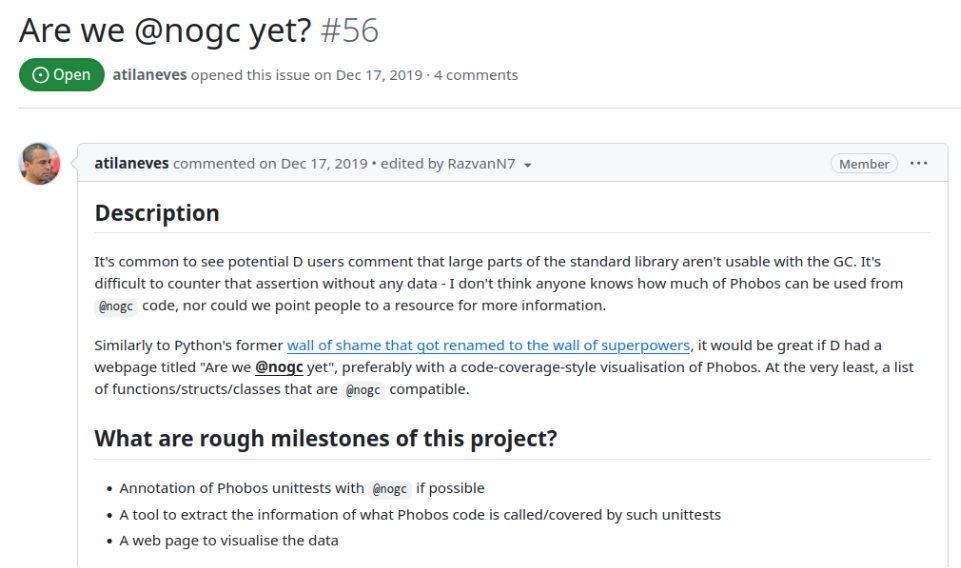
Task: Expand the edited by RazvanN7 dropdown arrow
Action: (528, 165)
